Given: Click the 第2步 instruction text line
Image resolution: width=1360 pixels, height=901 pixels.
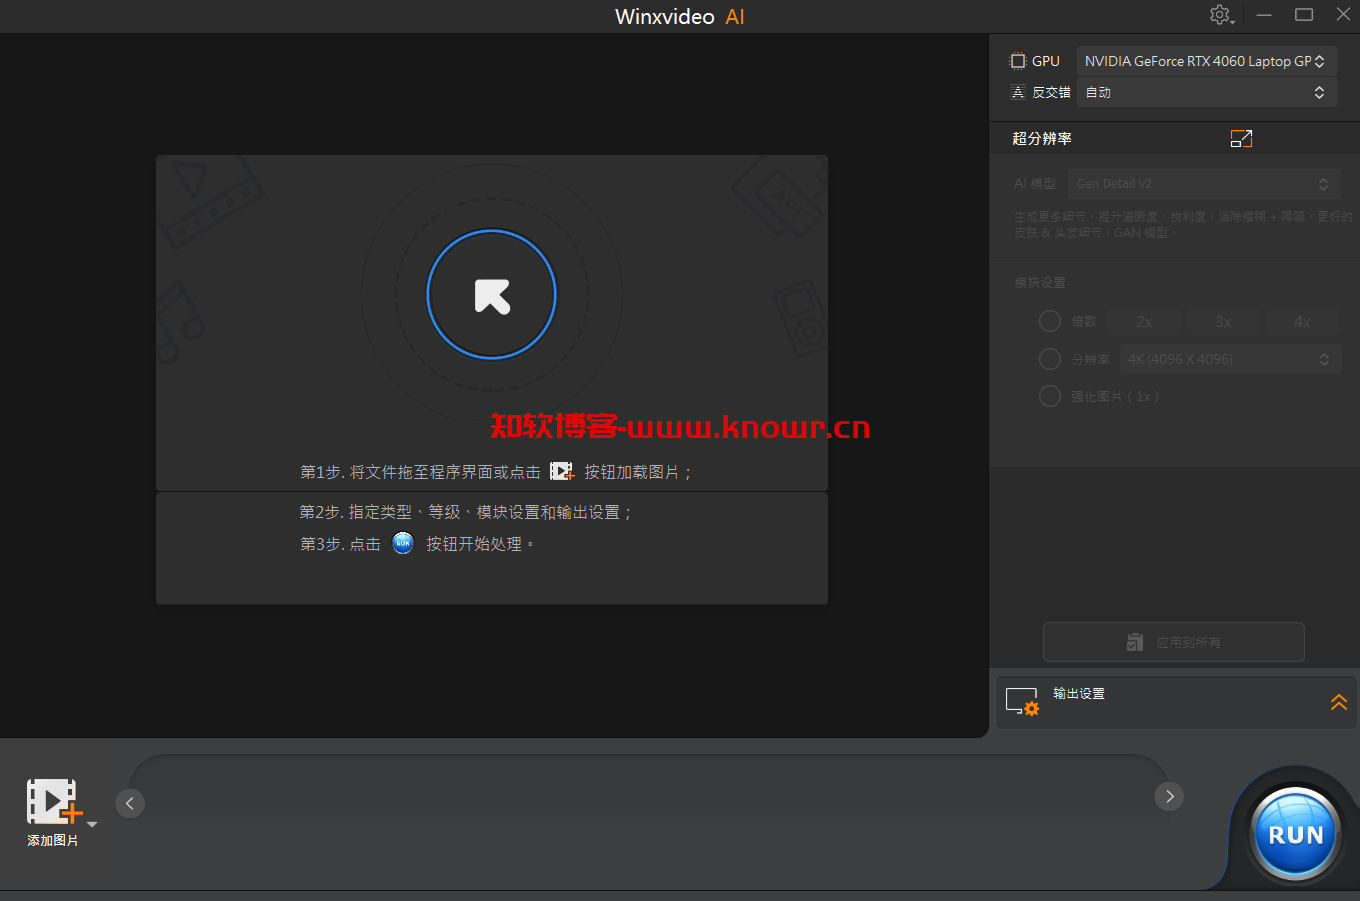Looking at the screenshot, I should 466,512.
